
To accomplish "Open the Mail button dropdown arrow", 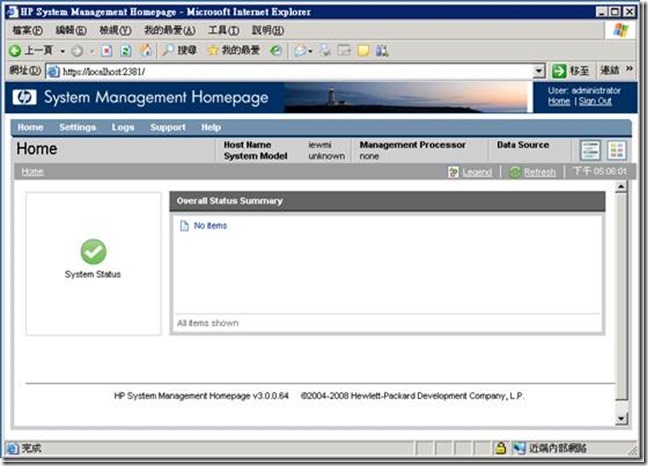I will (x=310, y=51).
